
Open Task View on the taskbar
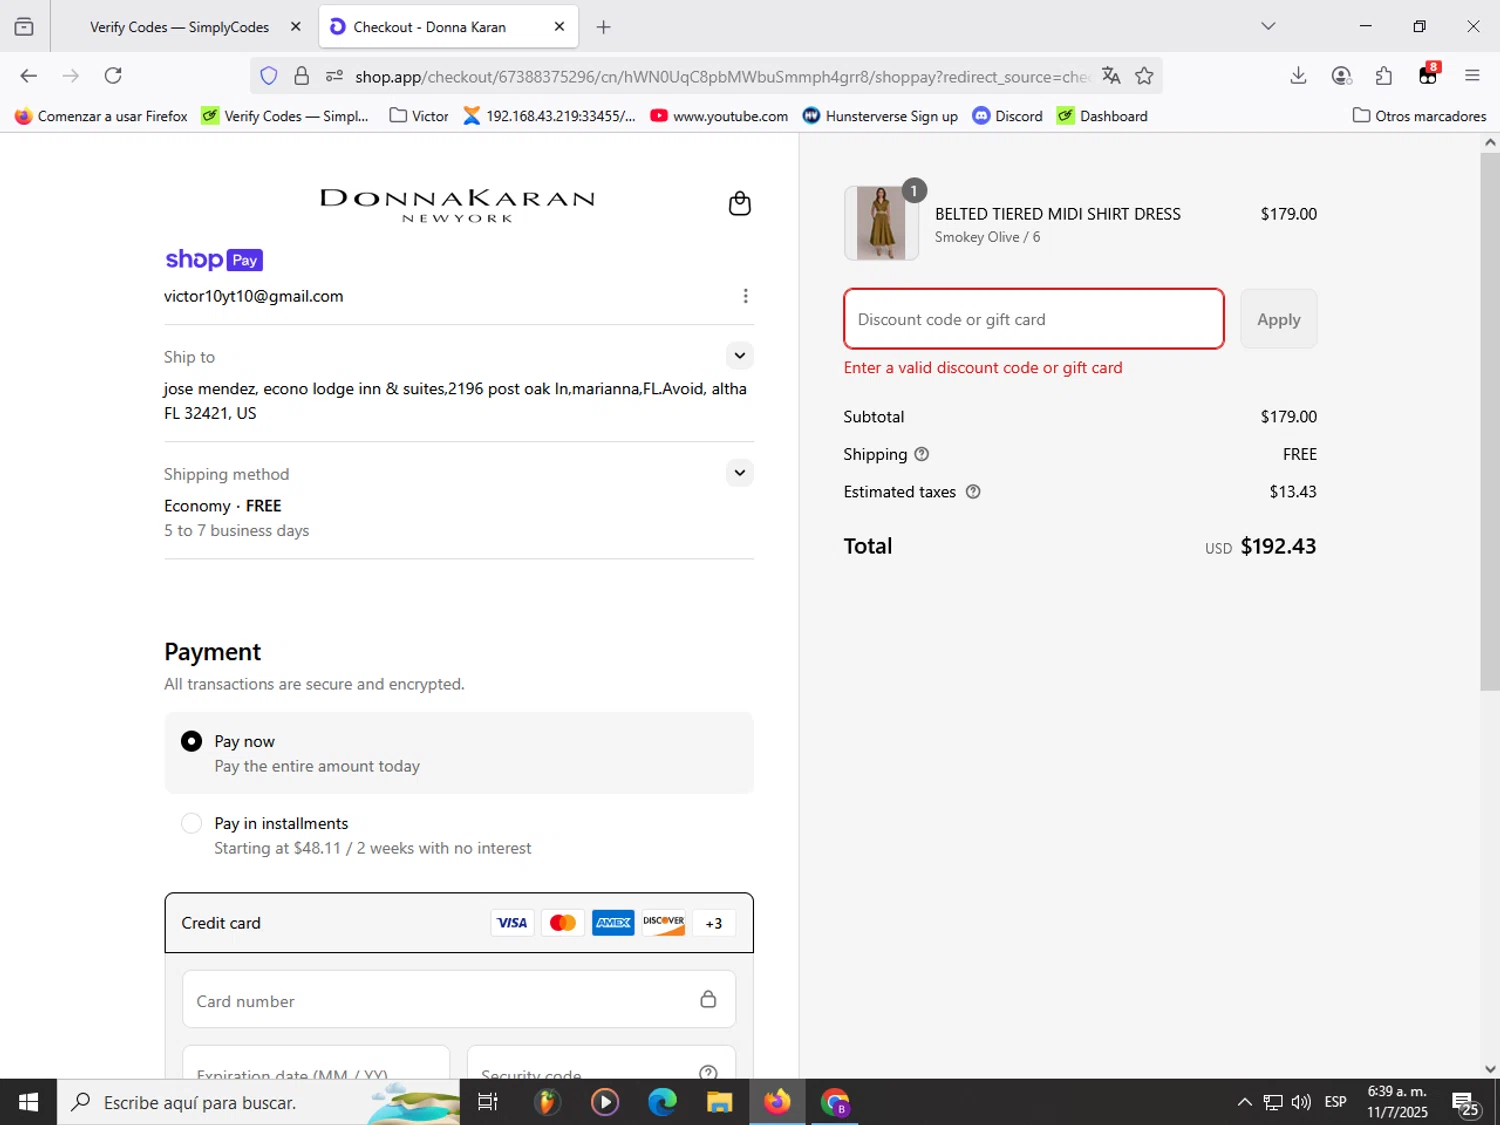click(x=488, y=1102)
